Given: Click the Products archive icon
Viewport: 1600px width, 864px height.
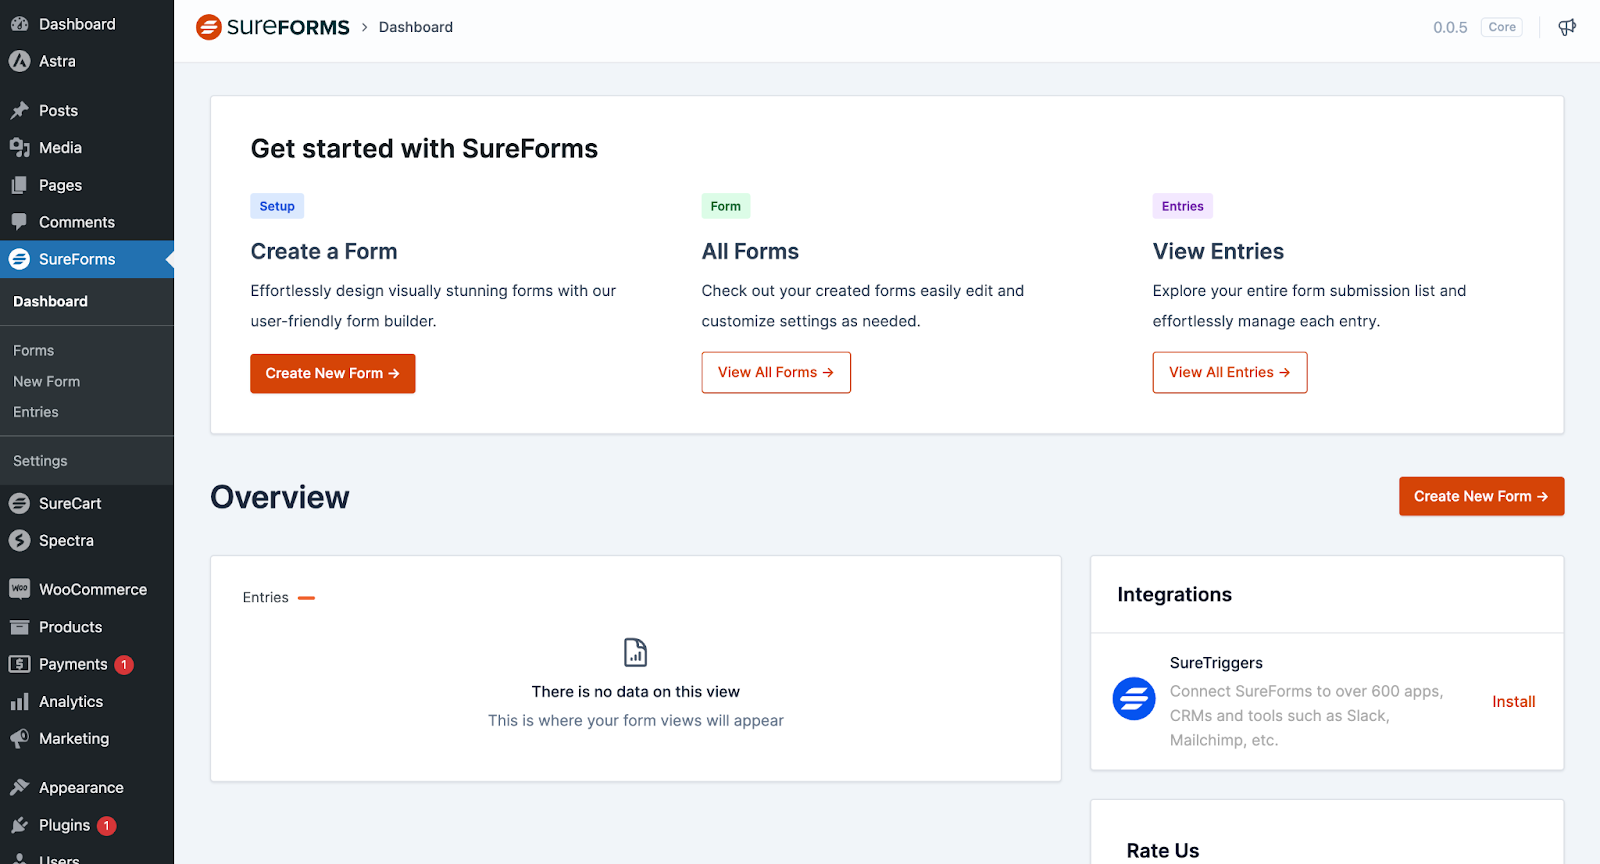Looking at the screenshot, I should pyautogui.click(x=19, y=627).
